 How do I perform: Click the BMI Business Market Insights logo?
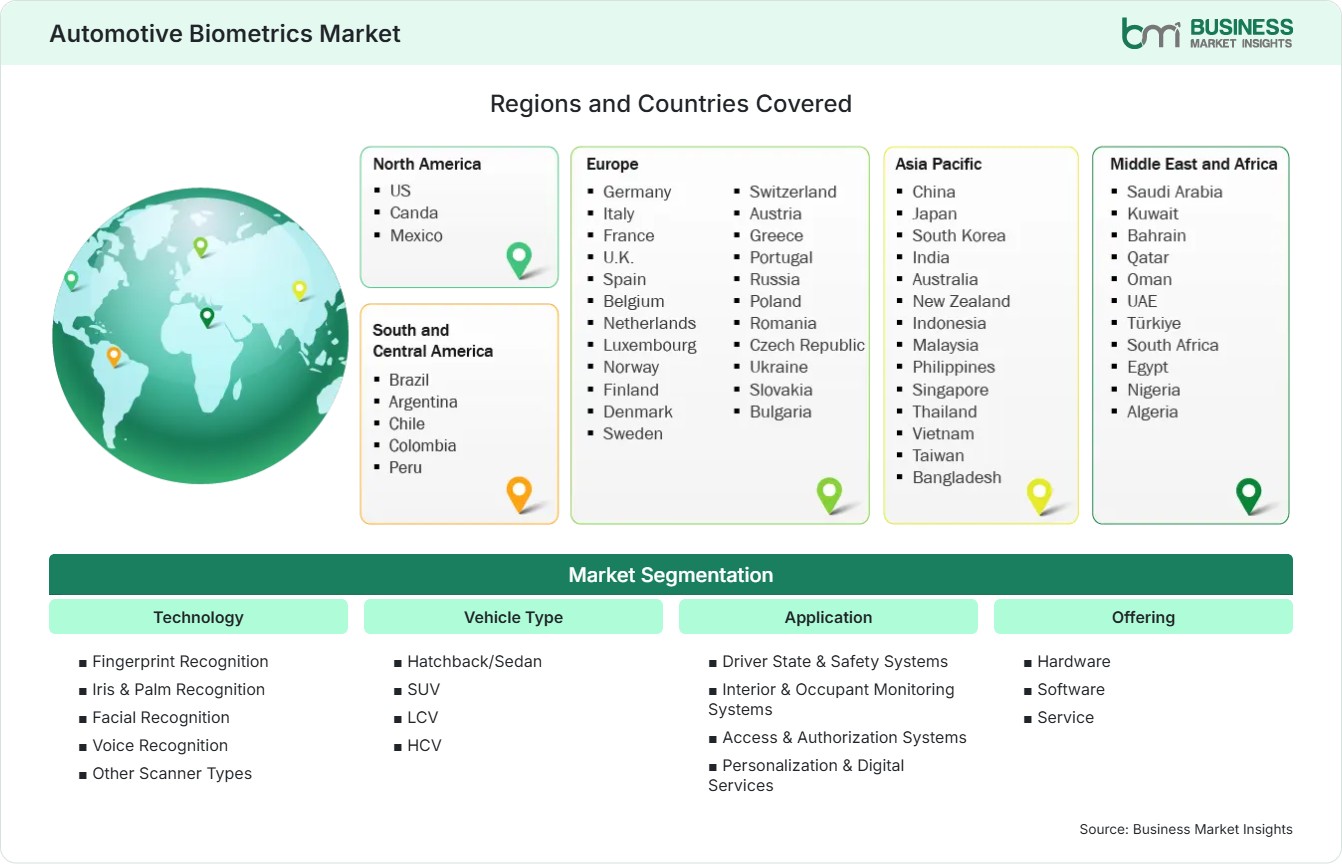[x=1206, y=33]
